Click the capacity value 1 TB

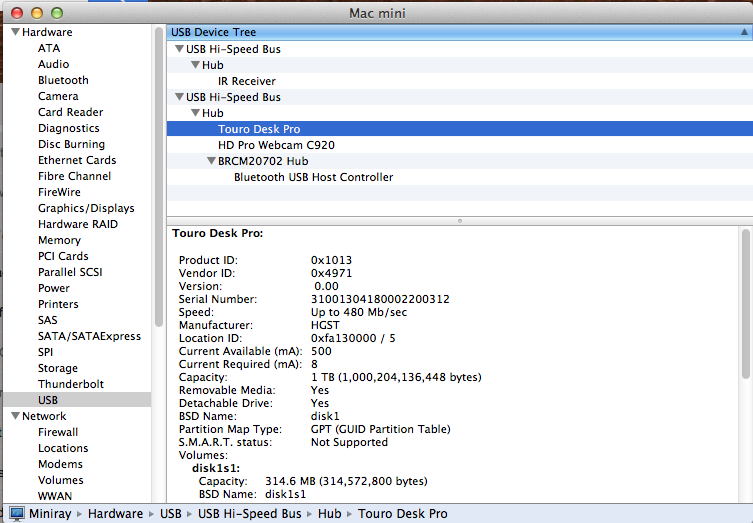pyautogui.click(x=396, y=377)
